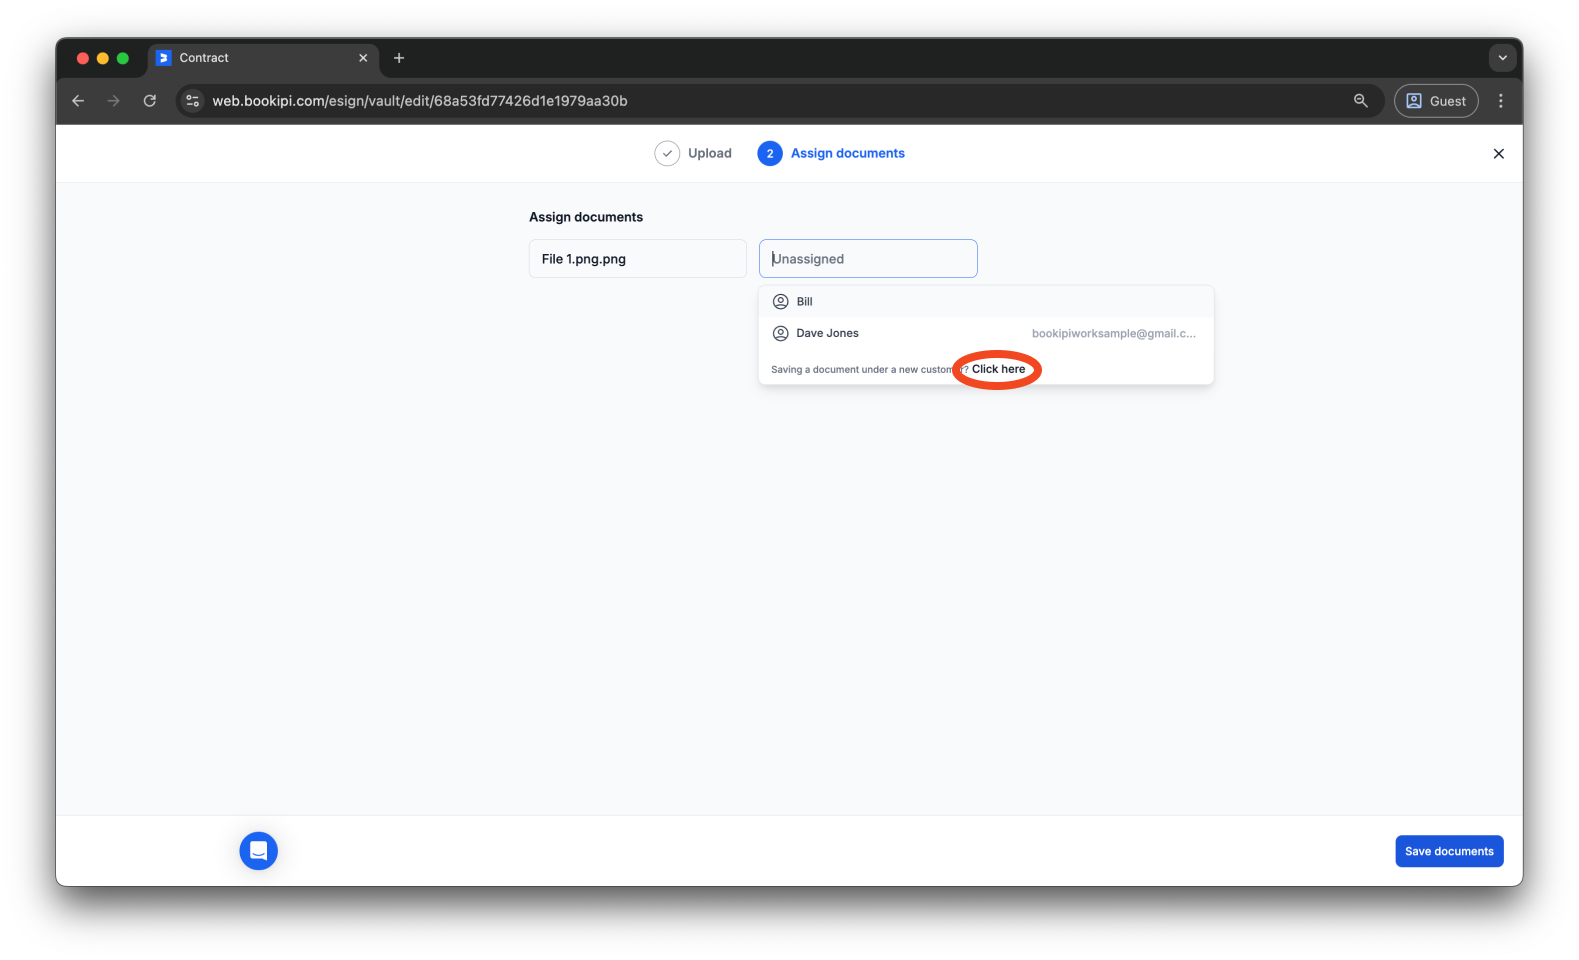Focus the Unassigned customer combo box
The height and width of the screenshot is (960, 1579).
[x=868, y=259]
